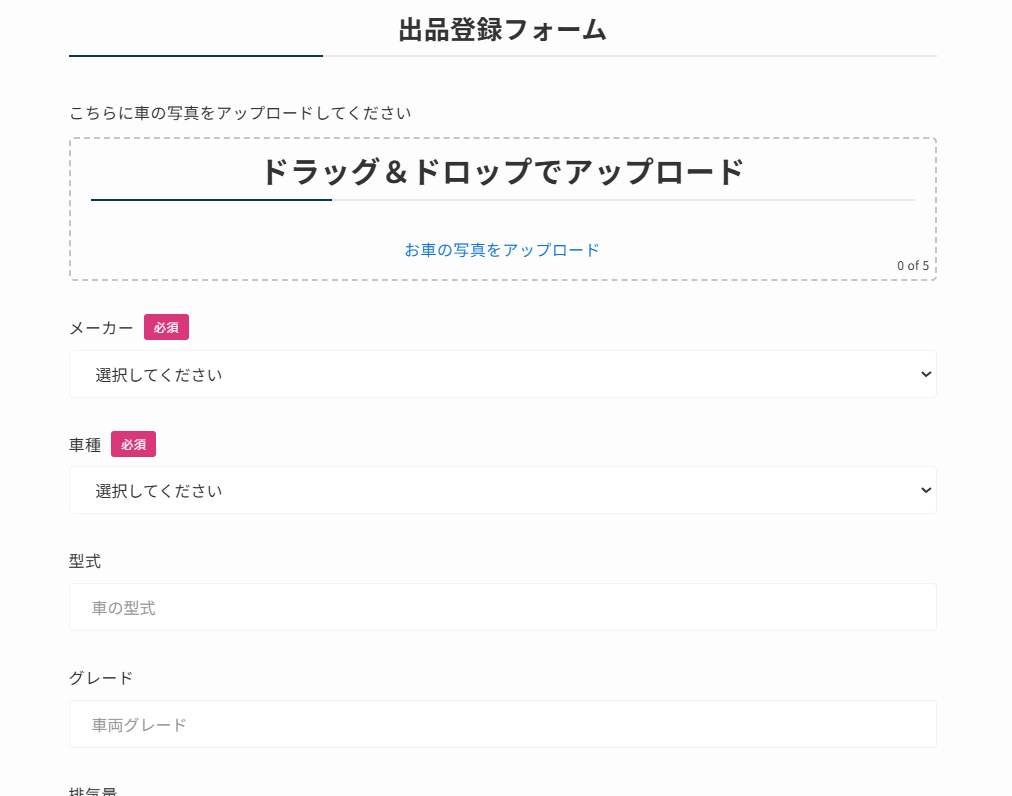Focus the 車の型式 text field
The width and height of the screenshot is (1012, 796).
click(502, 607)
